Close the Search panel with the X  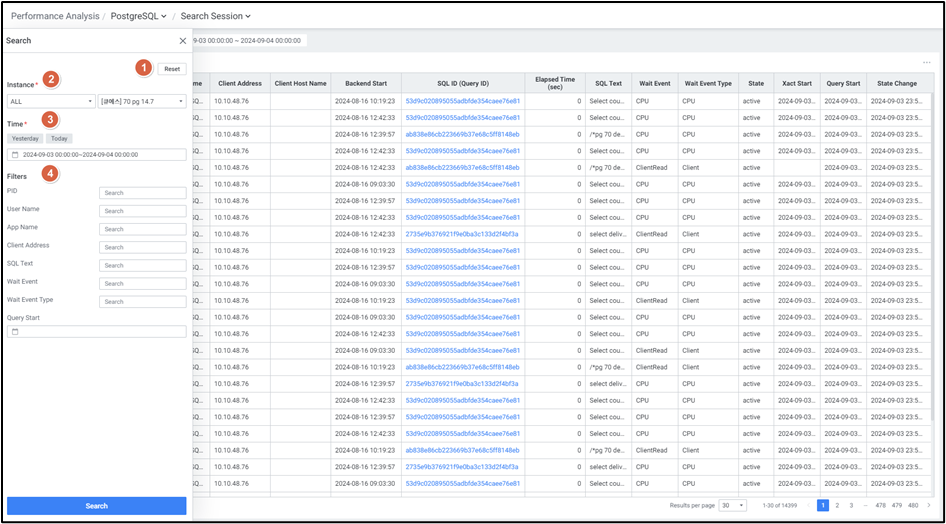[x=182, y=41]
